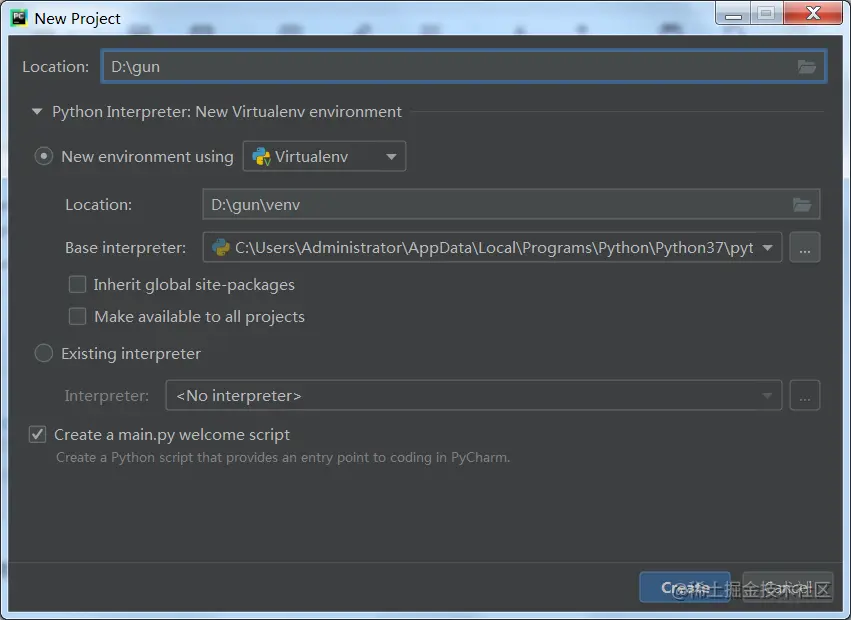Image resolution: width=851 pixels, height=620 pixels.
Task: Click Python icon in Base interpreter field
Action: click(x=220, y=248)
